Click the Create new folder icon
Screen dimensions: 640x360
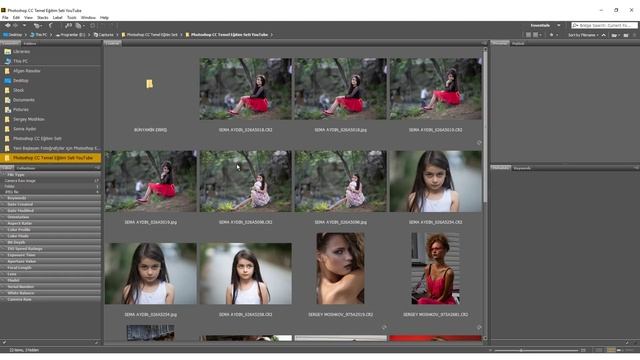click(x=626, y=35)
